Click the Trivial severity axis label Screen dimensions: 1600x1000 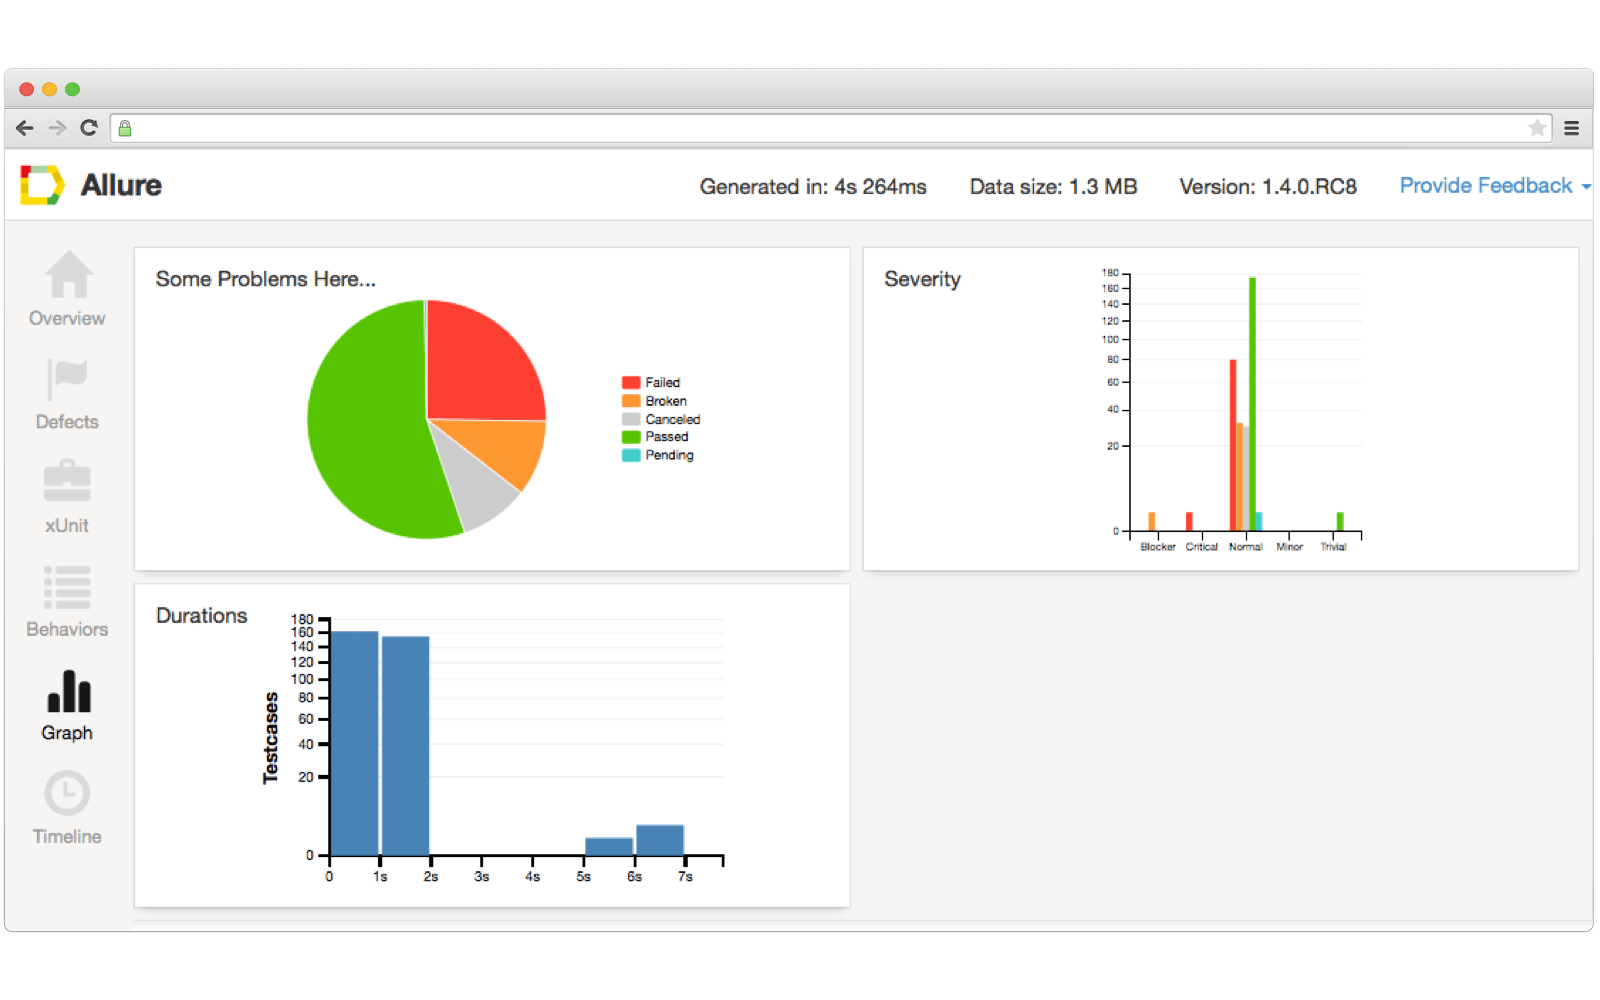1334,547
